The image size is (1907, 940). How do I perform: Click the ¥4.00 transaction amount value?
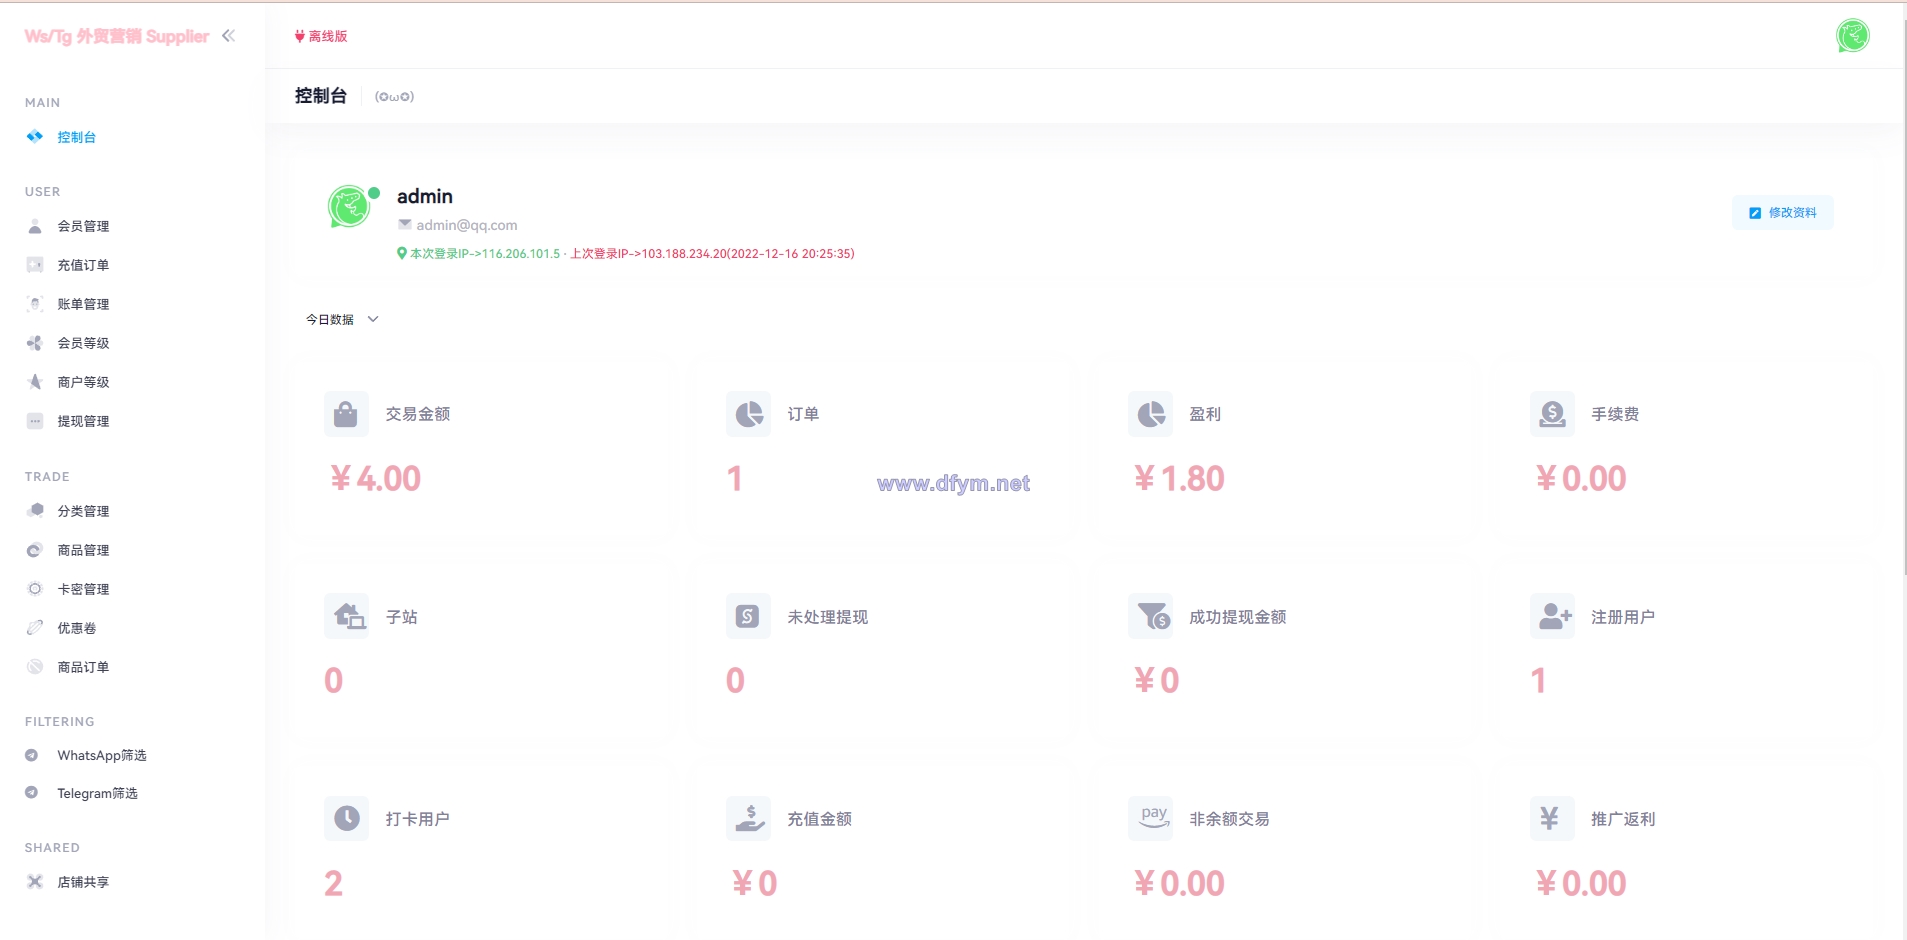(375, 479)
